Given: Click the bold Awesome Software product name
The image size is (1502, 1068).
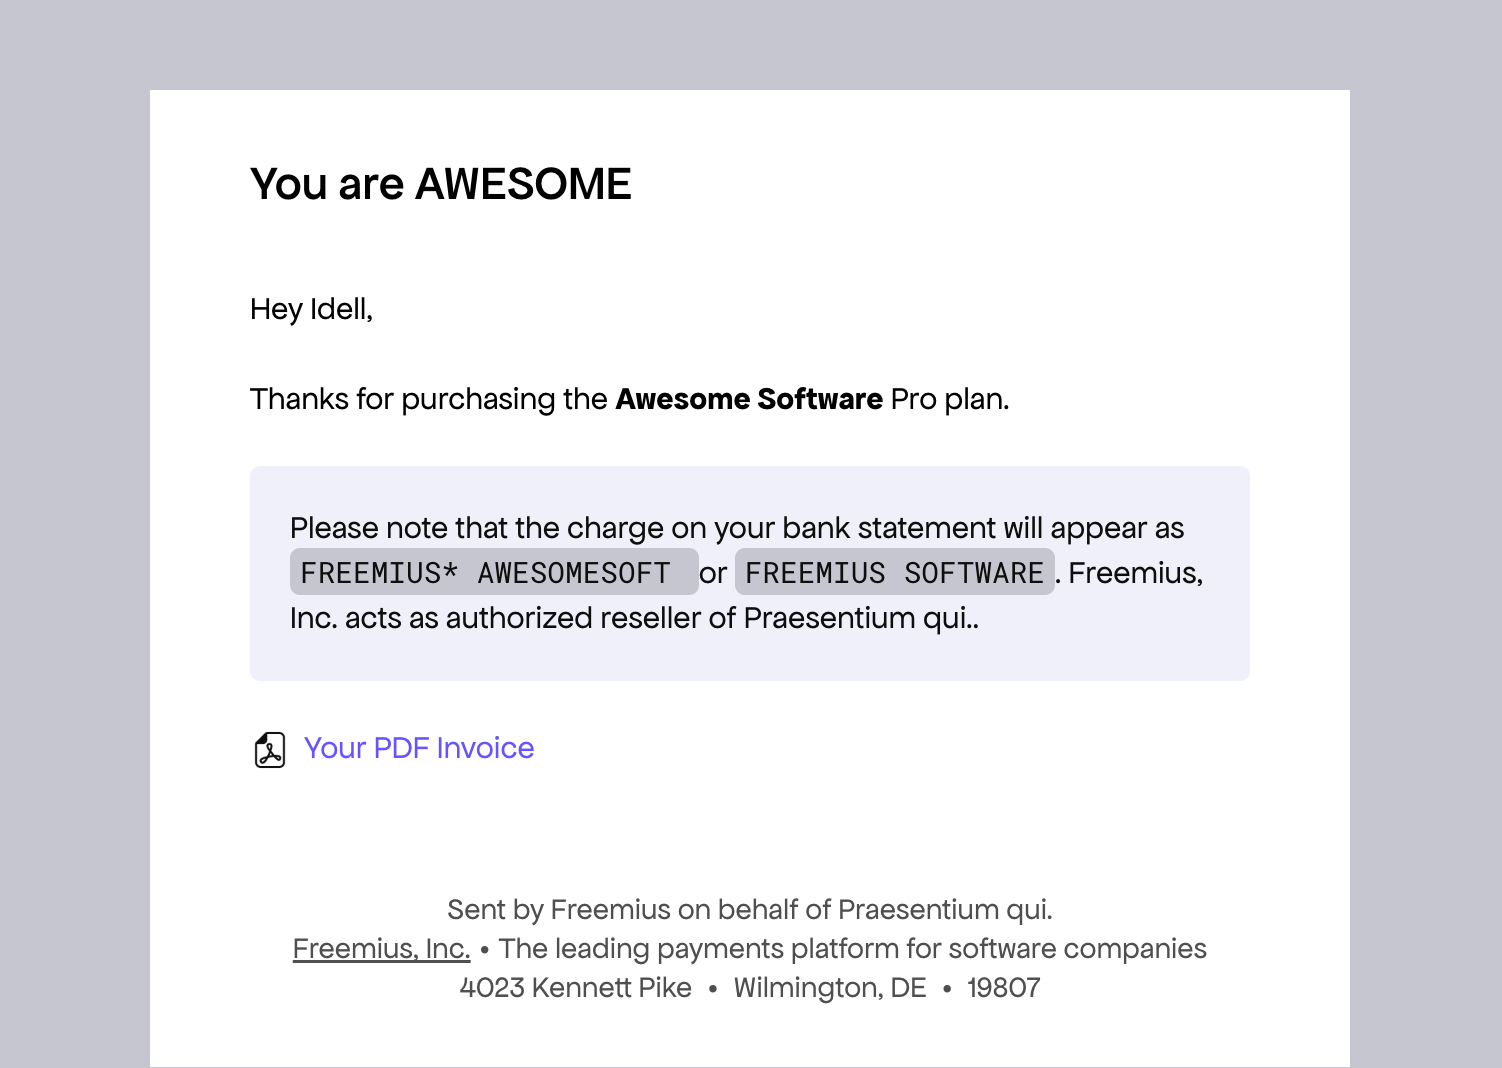Looking at the screenshot, I should pos(749,399).
